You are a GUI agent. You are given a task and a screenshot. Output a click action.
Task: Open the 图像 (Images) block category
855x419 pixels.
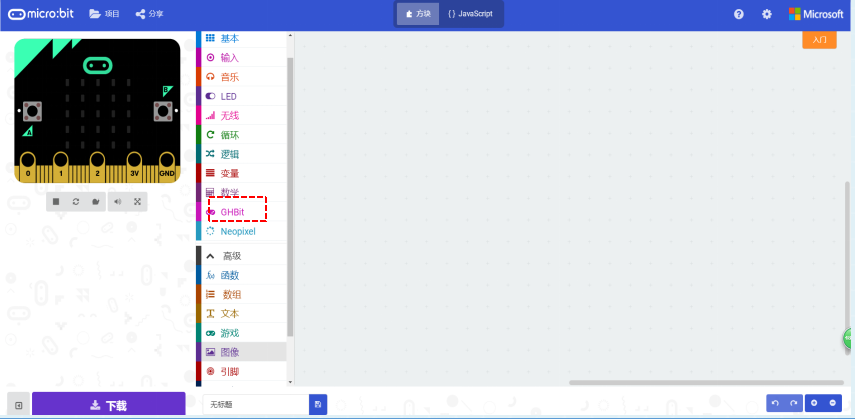tap(241, 352)
